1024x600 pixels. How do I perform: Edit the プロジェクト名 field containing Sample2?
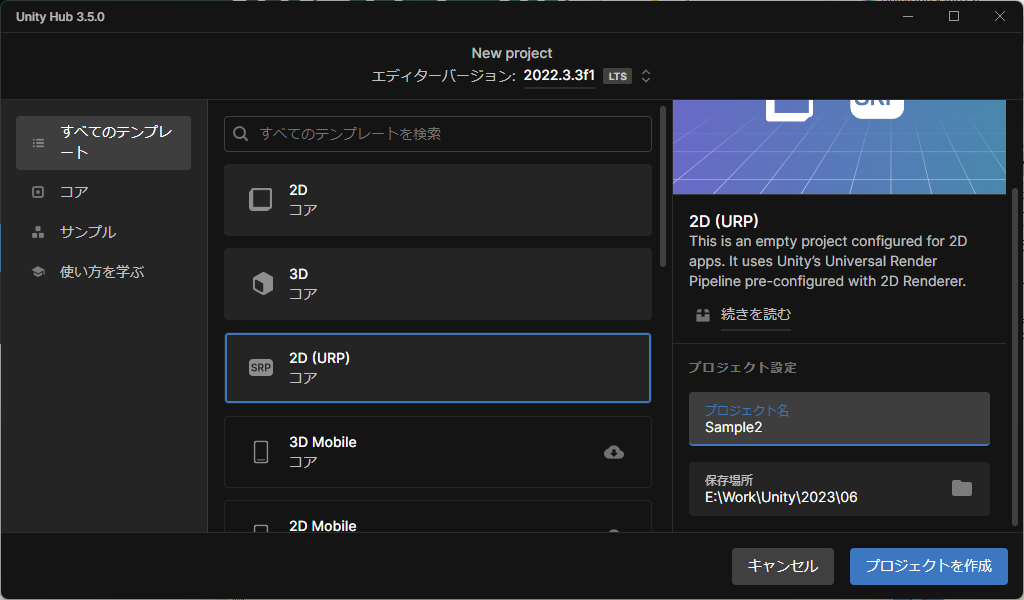point(839,418)
